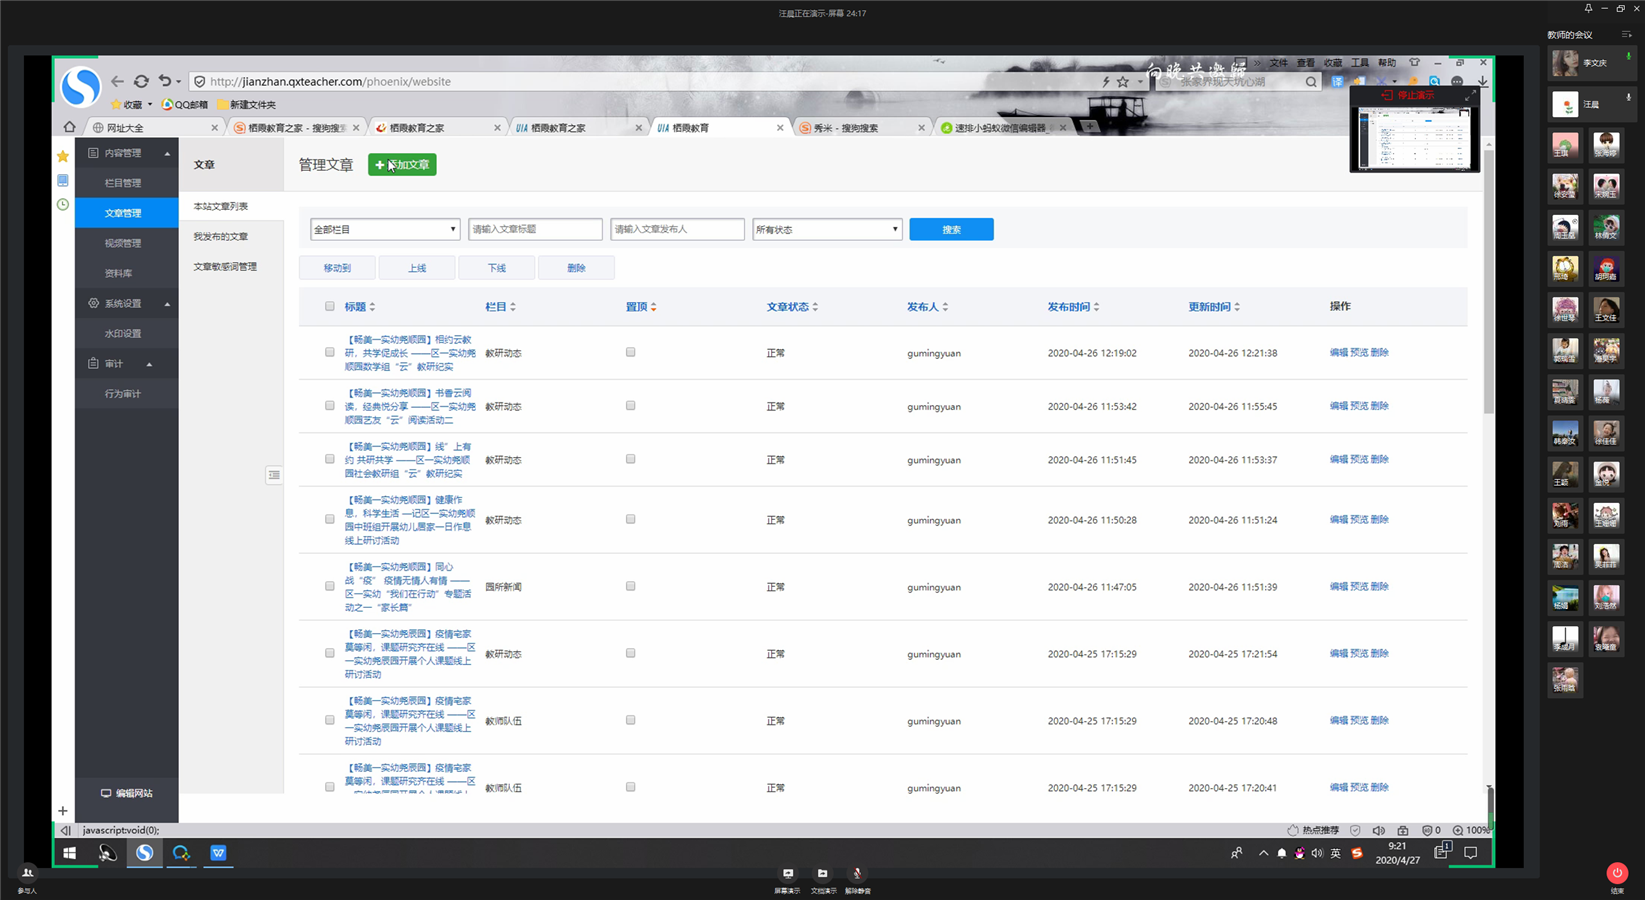Select 文章管理 in sidebar

coord(127,213)
